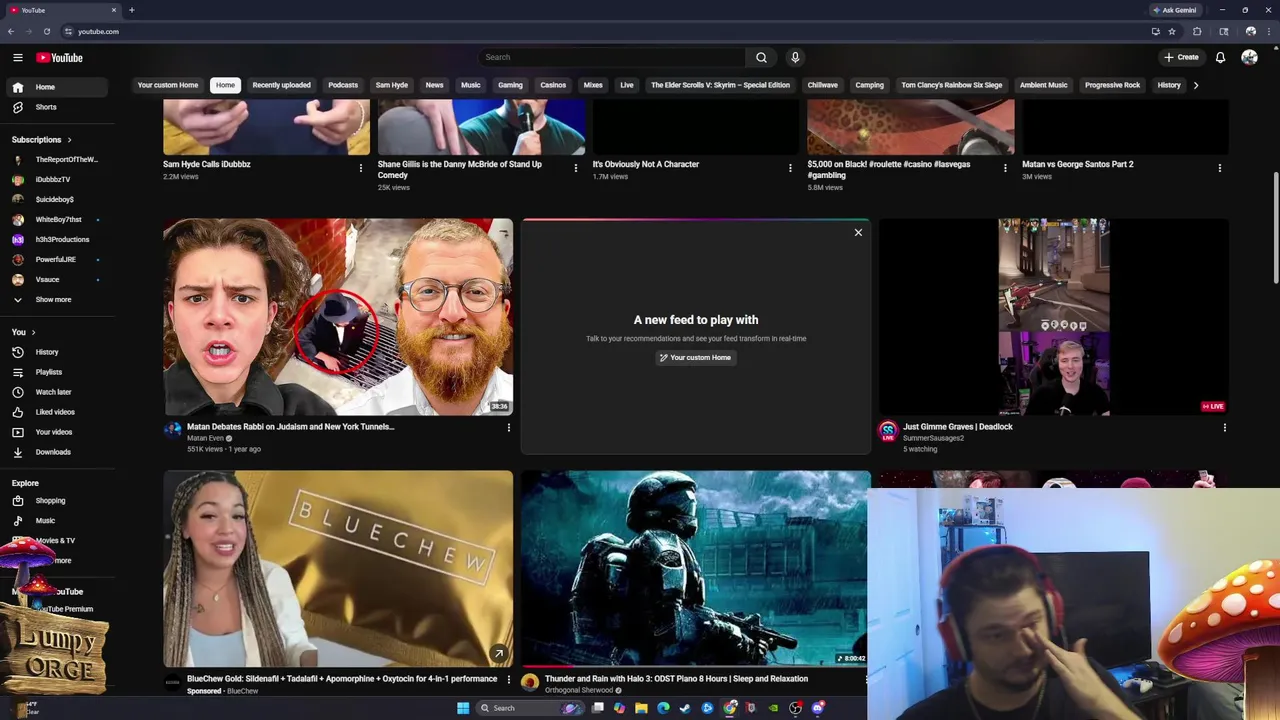Screen dimensions: 1280x720
Task: Click the YouTube logo
Action: point(60,57)
